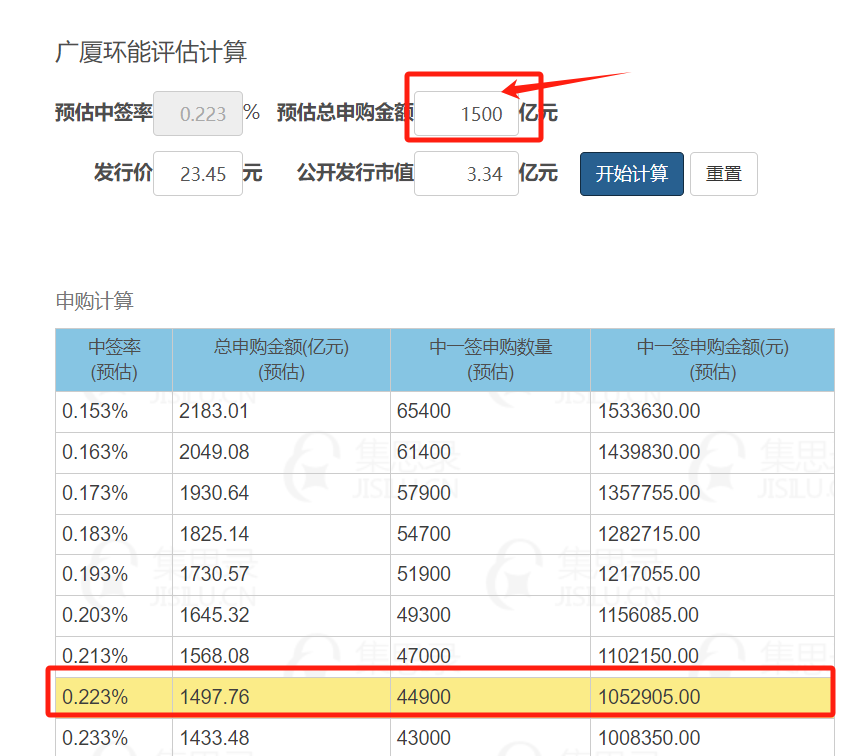This screenshot has height=756, width=846.
Task: Click the 预估中签率 field showing 0.223
Action: point(198,113)
